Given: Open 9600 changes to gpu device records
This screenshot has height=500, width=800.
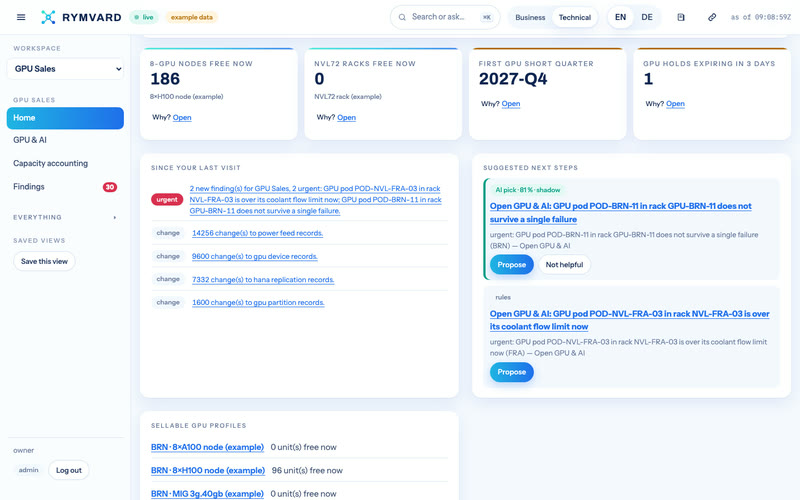Looking at the screenshot, I should tap(255, 257).
